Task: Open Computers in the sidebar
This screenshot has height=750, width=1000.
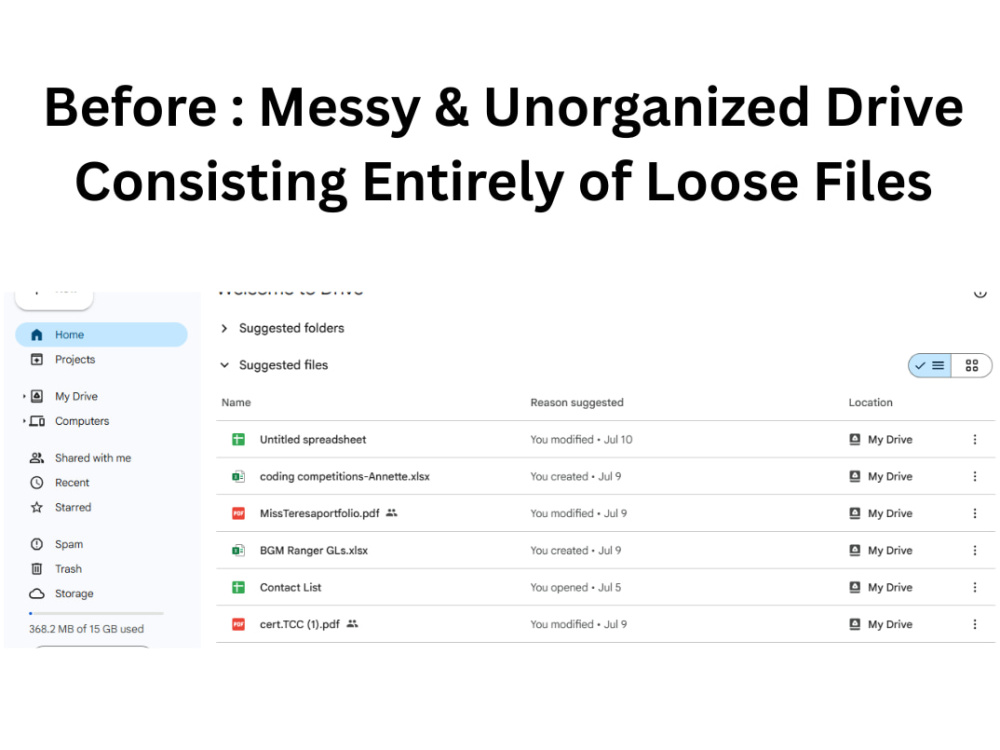Action: pos(82,421)
